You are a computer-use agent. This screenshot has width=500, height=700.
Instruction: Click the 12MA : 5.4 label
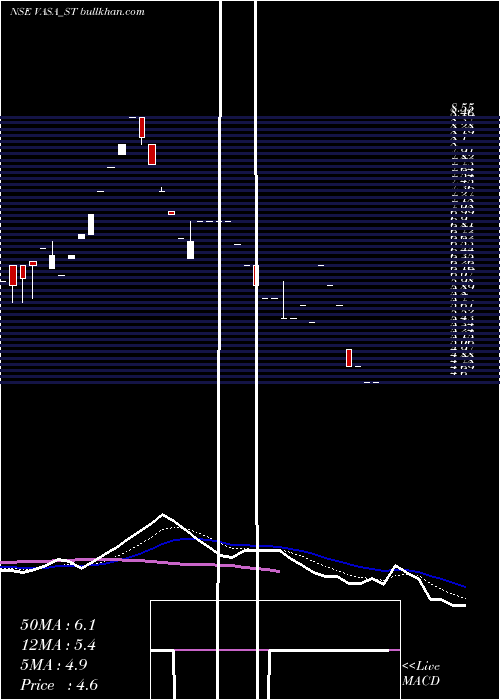click(x=58, y=645)
